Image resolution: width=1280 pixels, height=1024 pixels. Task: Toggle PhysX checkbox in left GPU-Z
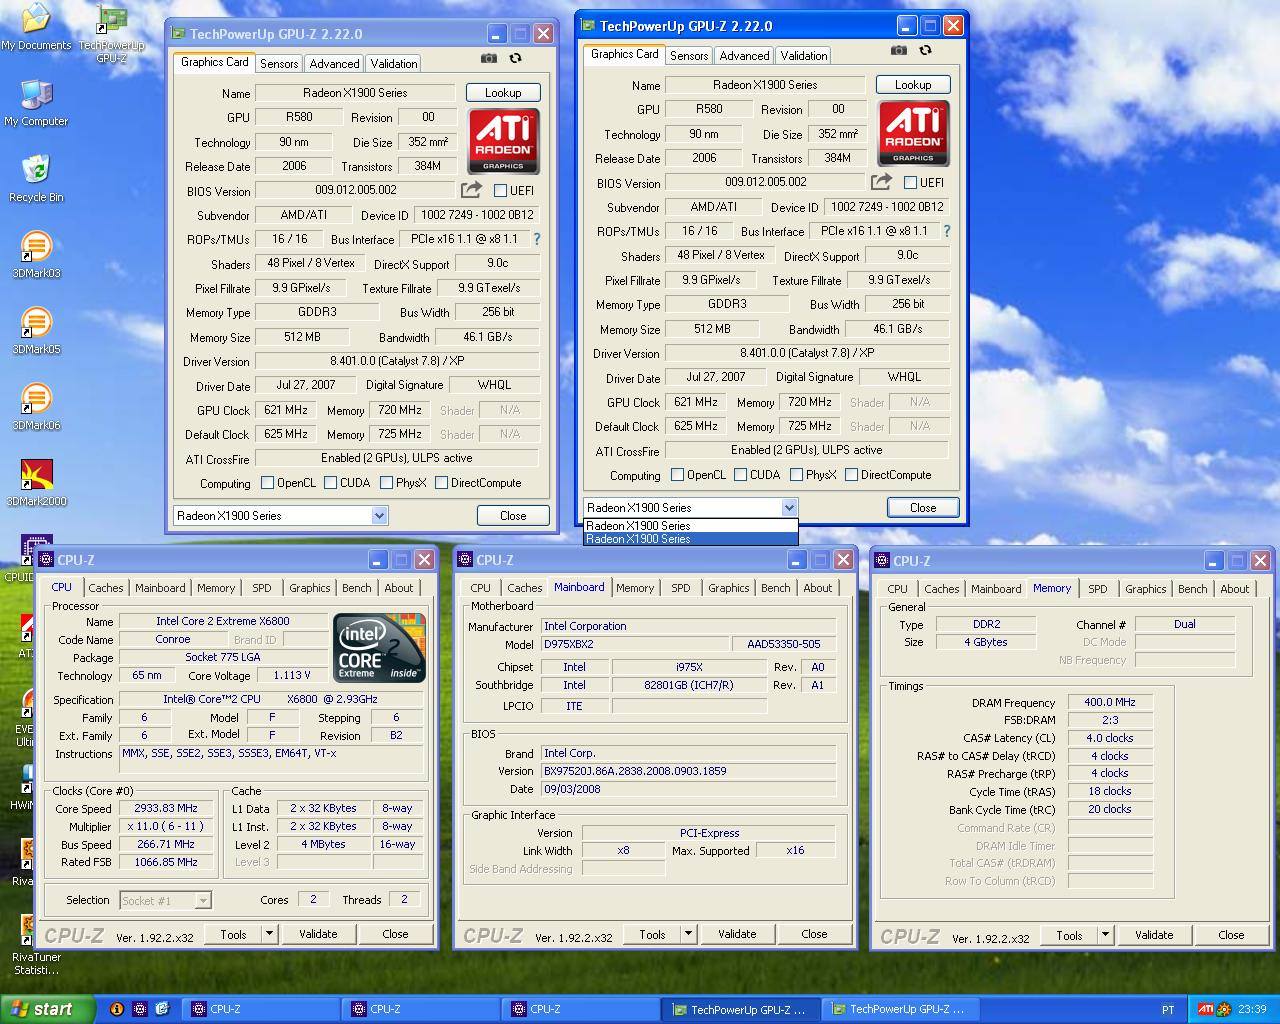(386, 483)
